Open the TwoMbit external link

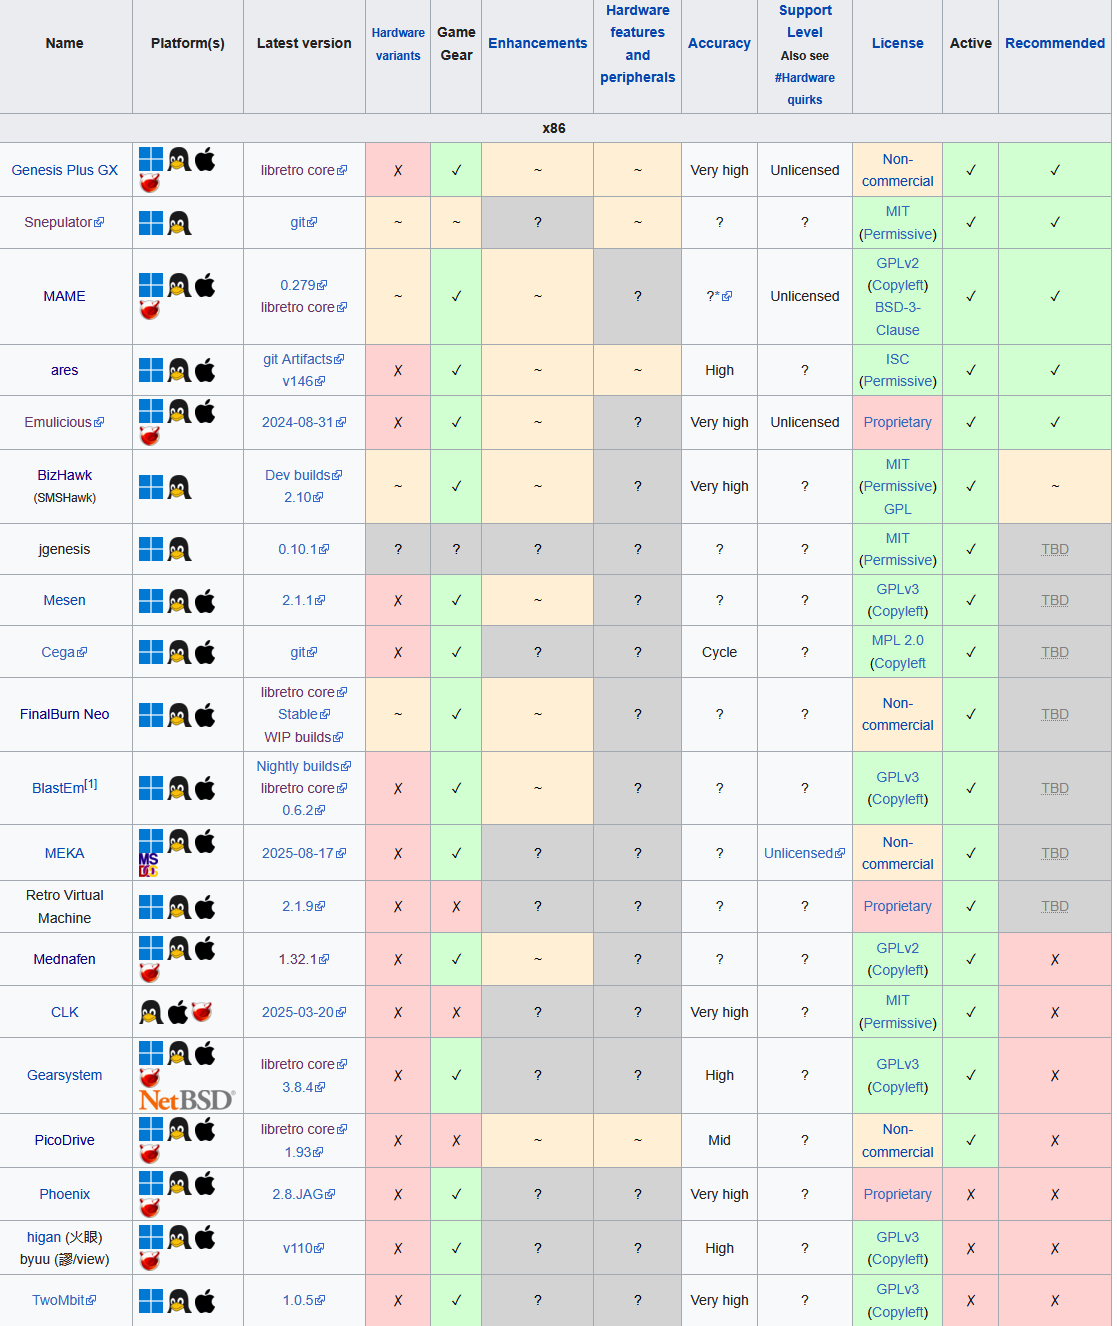point(64,1300)
